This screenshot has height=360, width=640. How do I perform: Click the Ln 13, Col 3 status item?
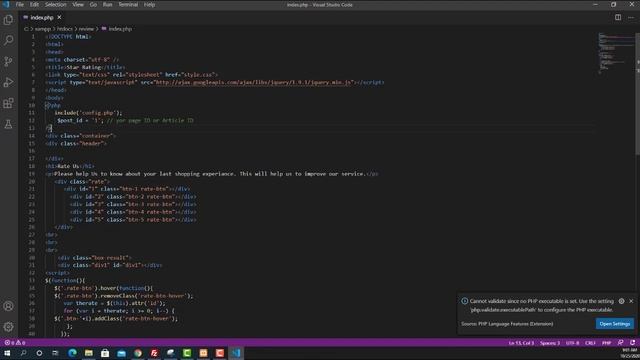point(521,343)
